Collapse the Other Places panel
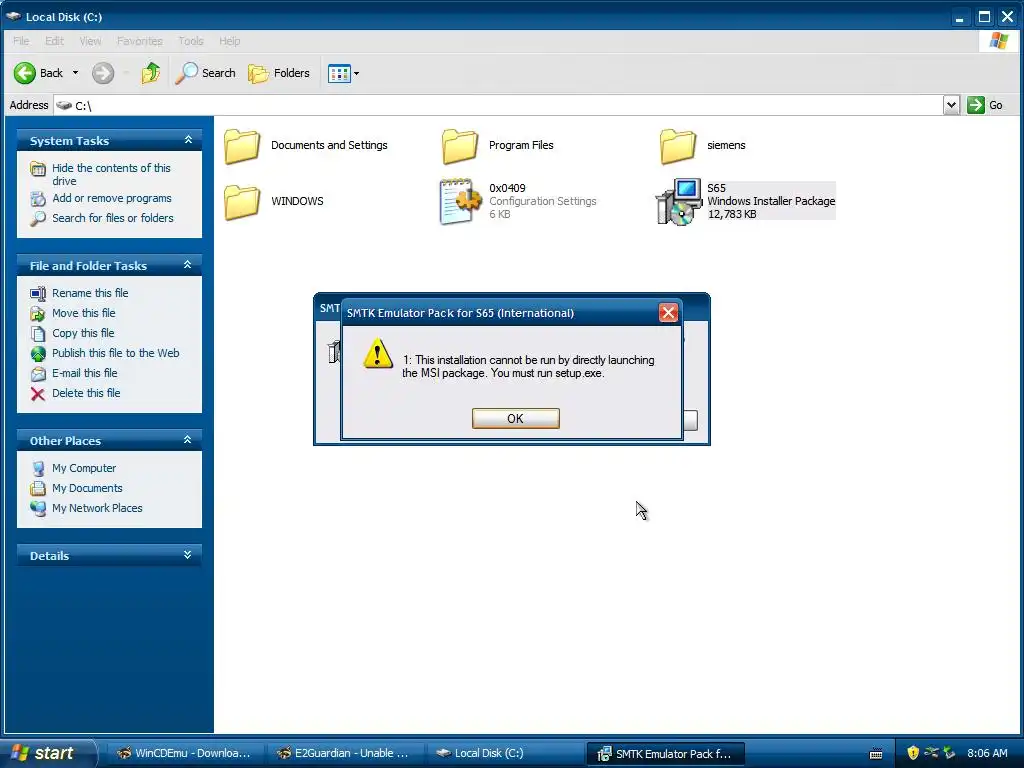This screenshot has height=768, width=1024. [x=188, y=440]
